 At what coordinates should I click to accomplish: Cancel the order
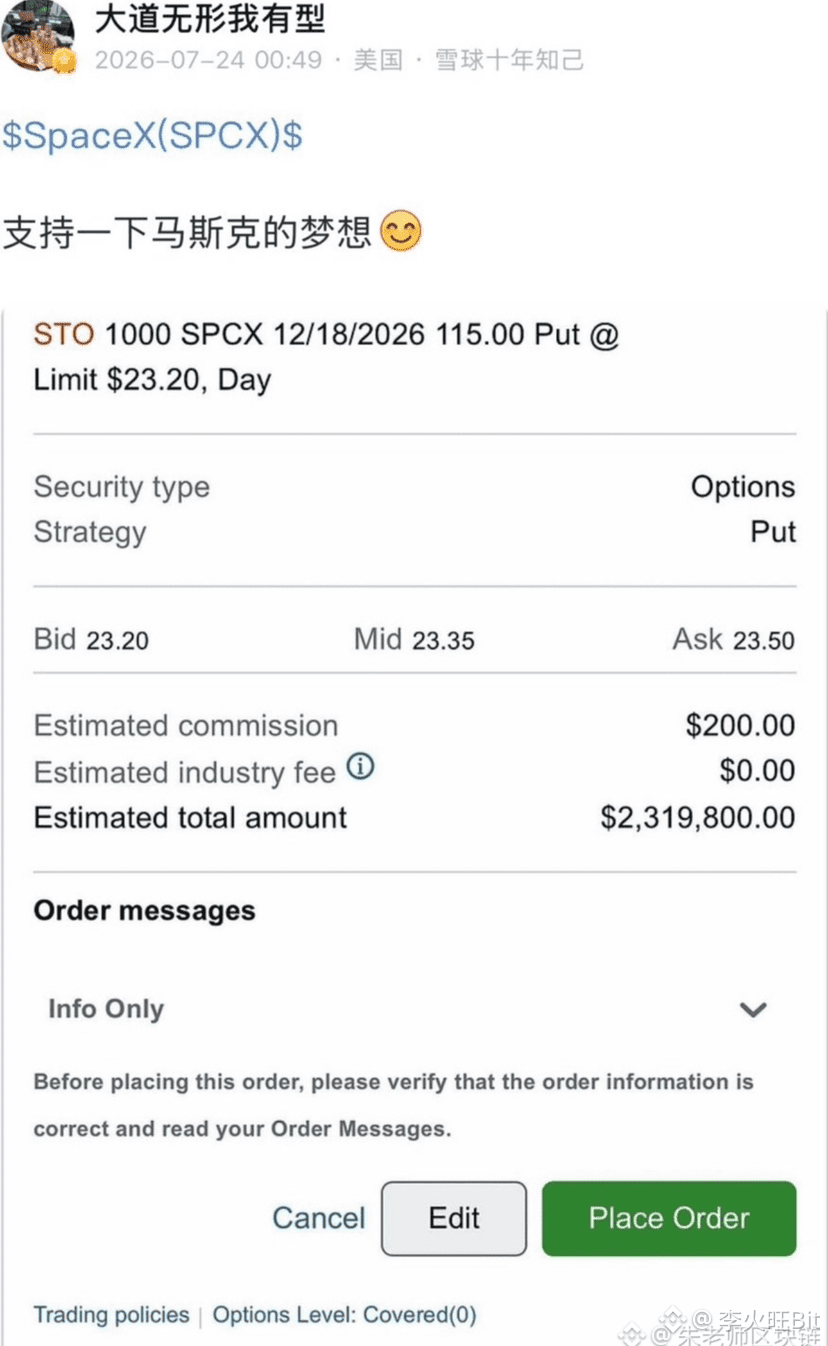[319, 1218]
